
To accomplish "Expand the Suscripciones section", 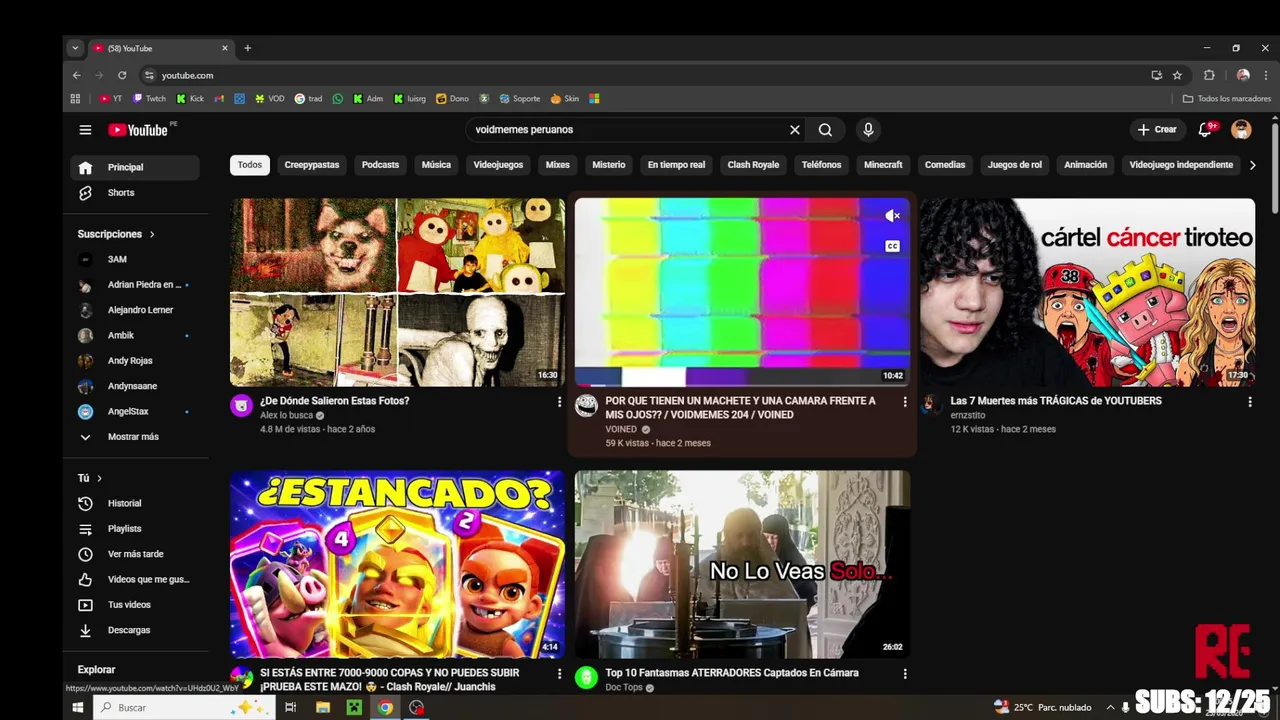I will (x=117, y=234).
